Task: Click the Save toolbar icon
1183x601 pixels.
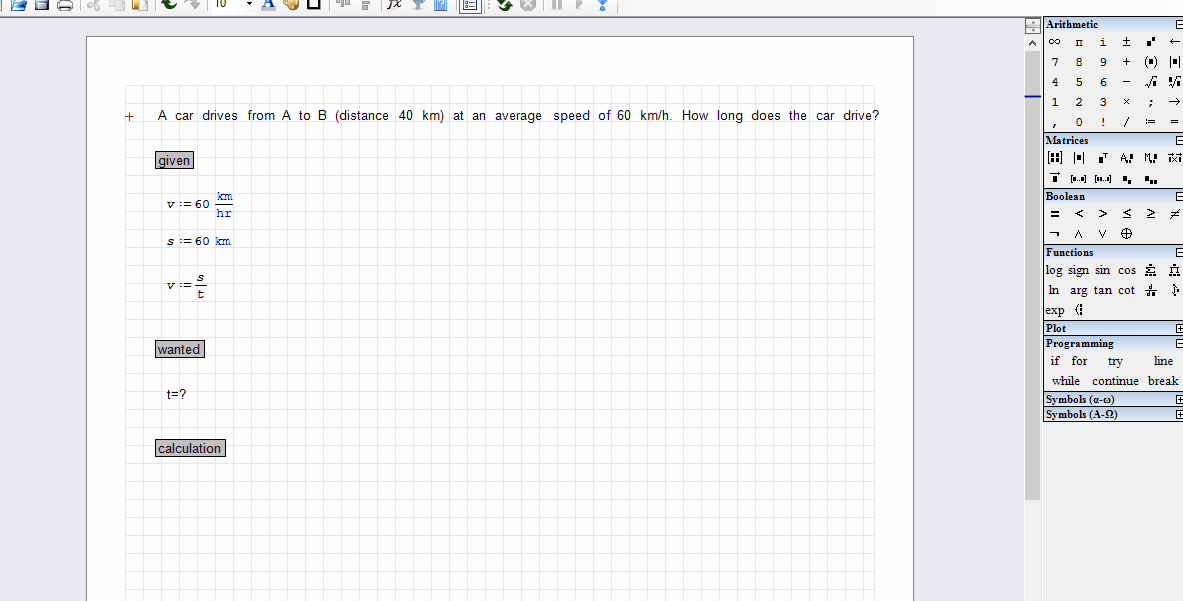Action: point(40,6)
